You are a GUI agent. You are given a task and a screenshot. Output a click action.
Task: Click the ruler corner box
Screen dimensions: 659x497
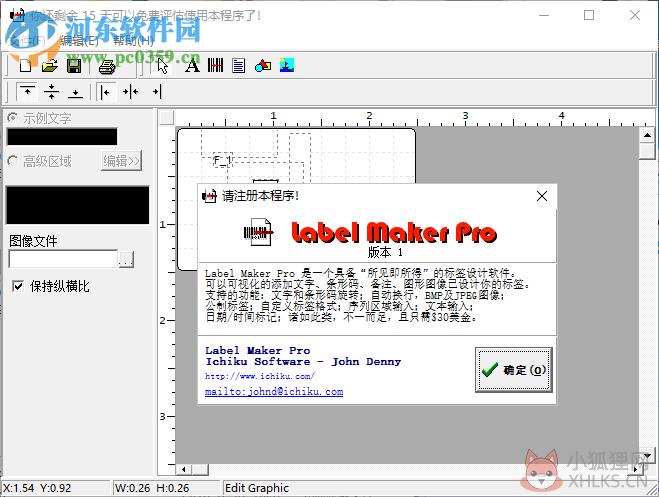pos(167,118)
